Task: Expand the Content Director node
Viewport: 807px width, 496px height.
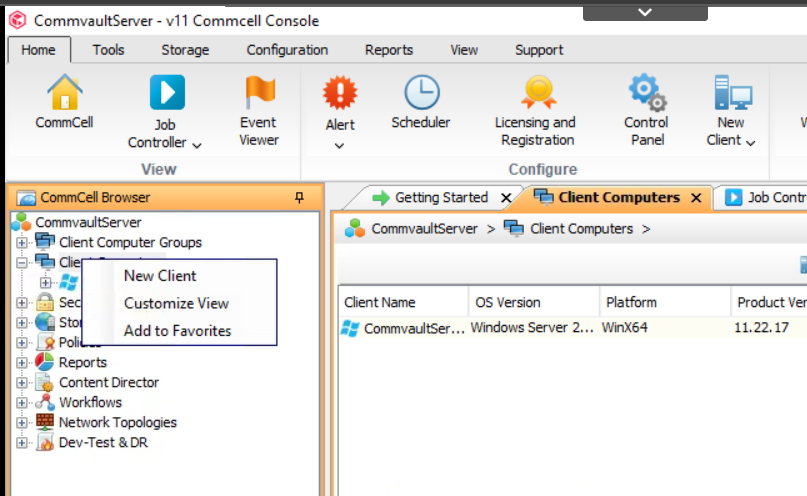Action: pos(22,382)
